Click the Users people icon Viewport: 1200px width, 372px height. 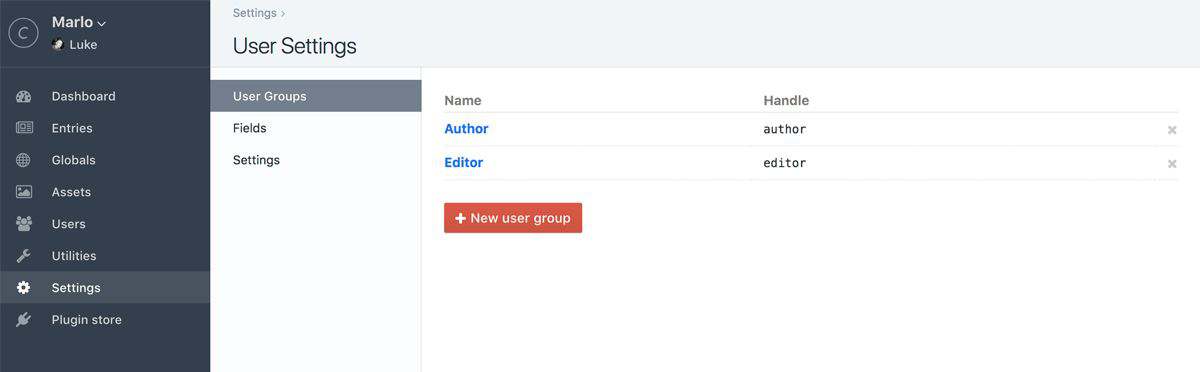click(24, 224)
